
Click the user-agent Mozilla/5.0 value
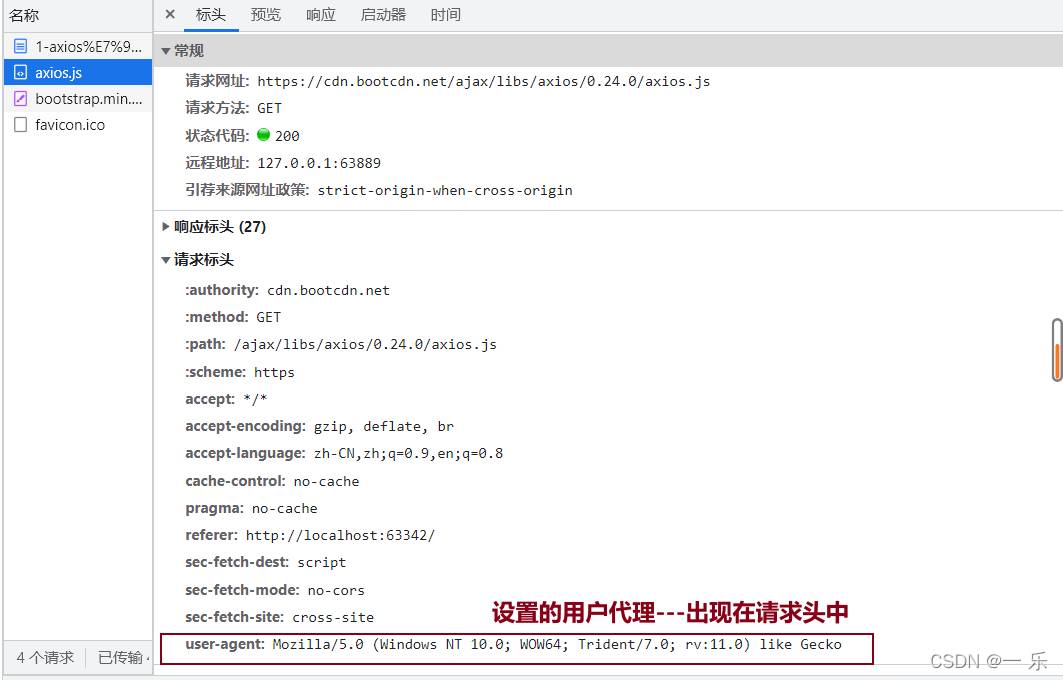pos(557,645)
